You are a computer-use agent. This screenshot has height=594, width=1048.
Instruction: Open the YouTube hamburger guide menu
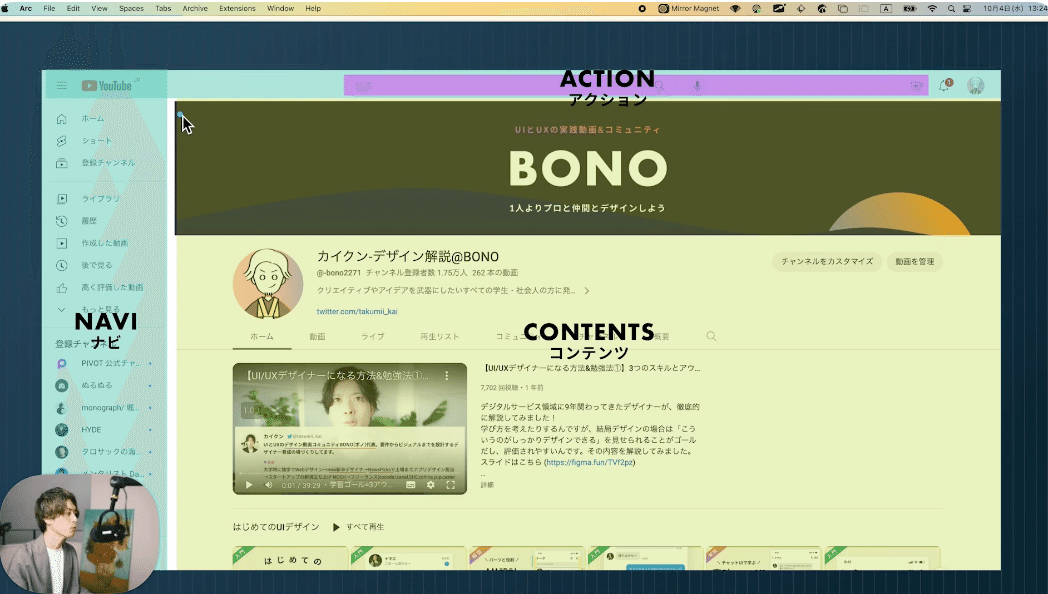coord(61,86)
